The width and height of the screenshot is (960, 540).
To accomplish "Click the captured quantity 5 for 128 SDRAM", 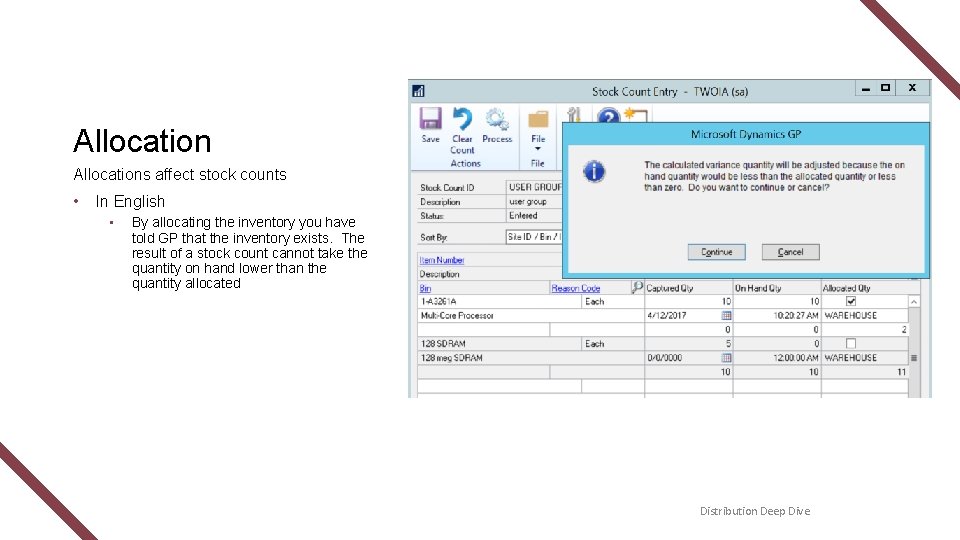I will pyautogui.click(x=689, y=343).
